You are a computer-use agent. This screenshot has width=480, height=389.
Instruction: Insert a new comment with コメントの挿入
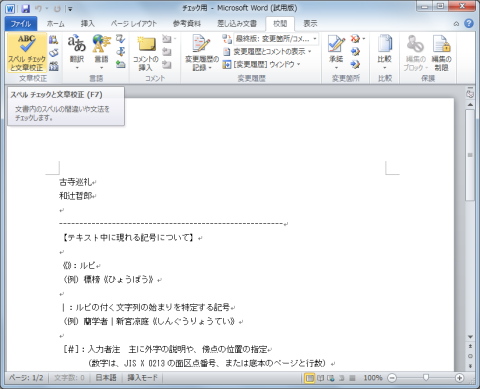[x=146, y=53]
